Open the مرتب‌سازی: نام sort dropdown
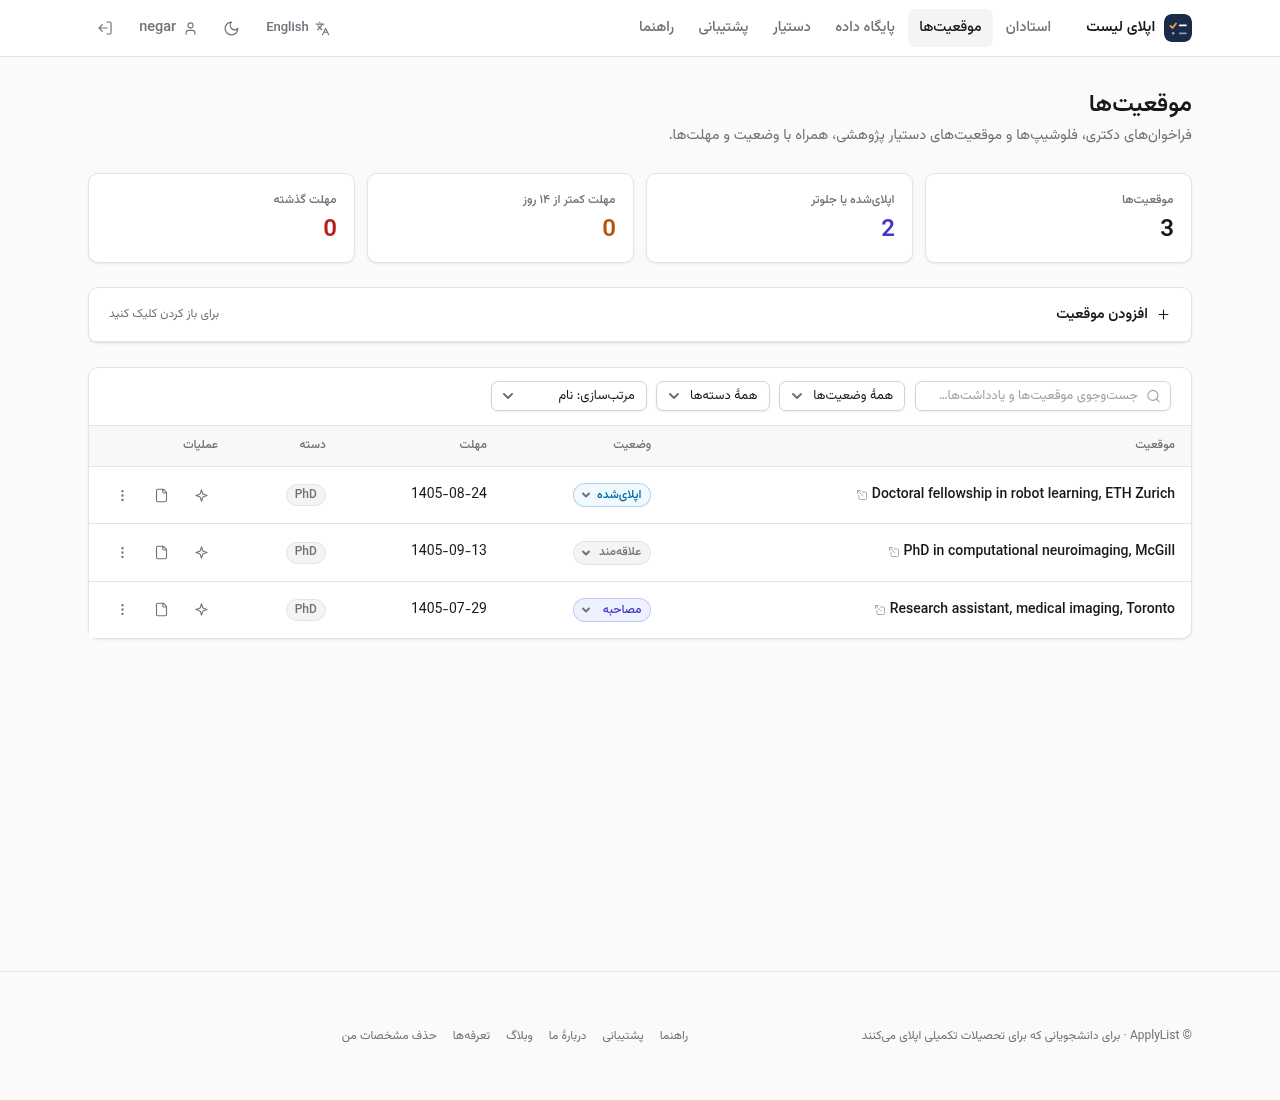This screenshot has width=1280, height=1100. coord(569,396)
